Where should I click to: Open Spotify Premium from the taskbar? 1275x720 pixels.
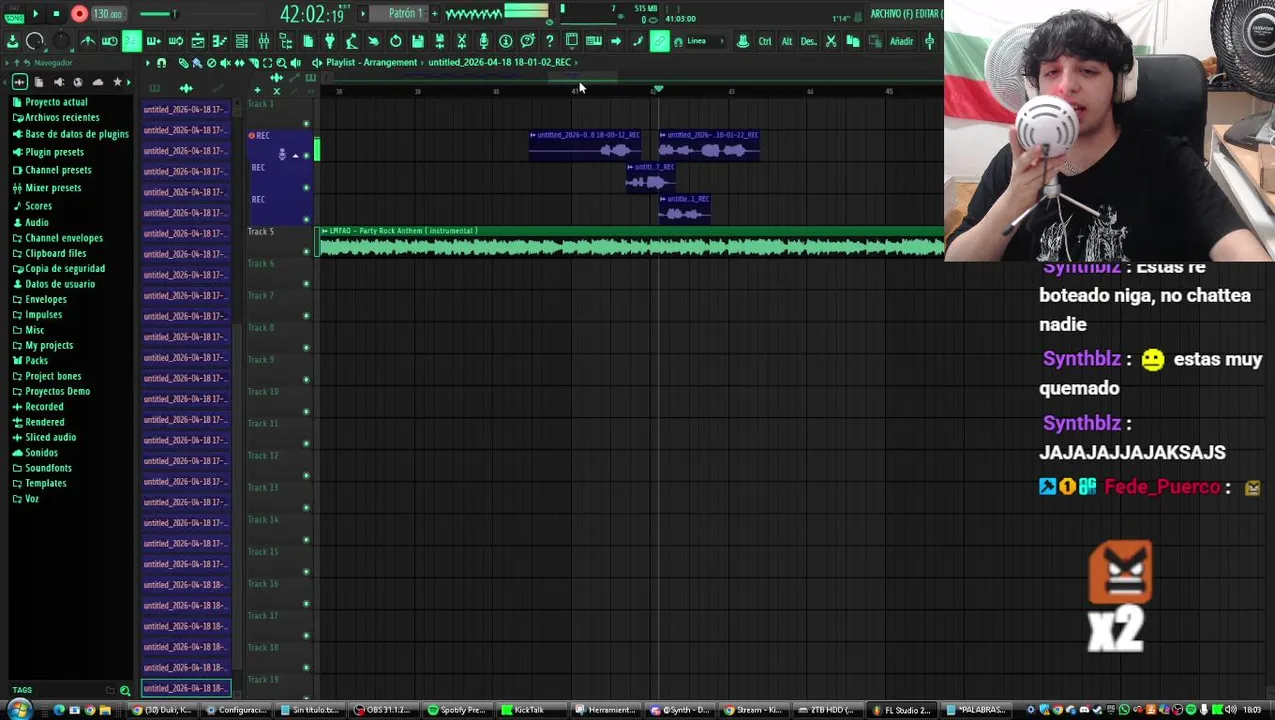(x=457, y=710)
